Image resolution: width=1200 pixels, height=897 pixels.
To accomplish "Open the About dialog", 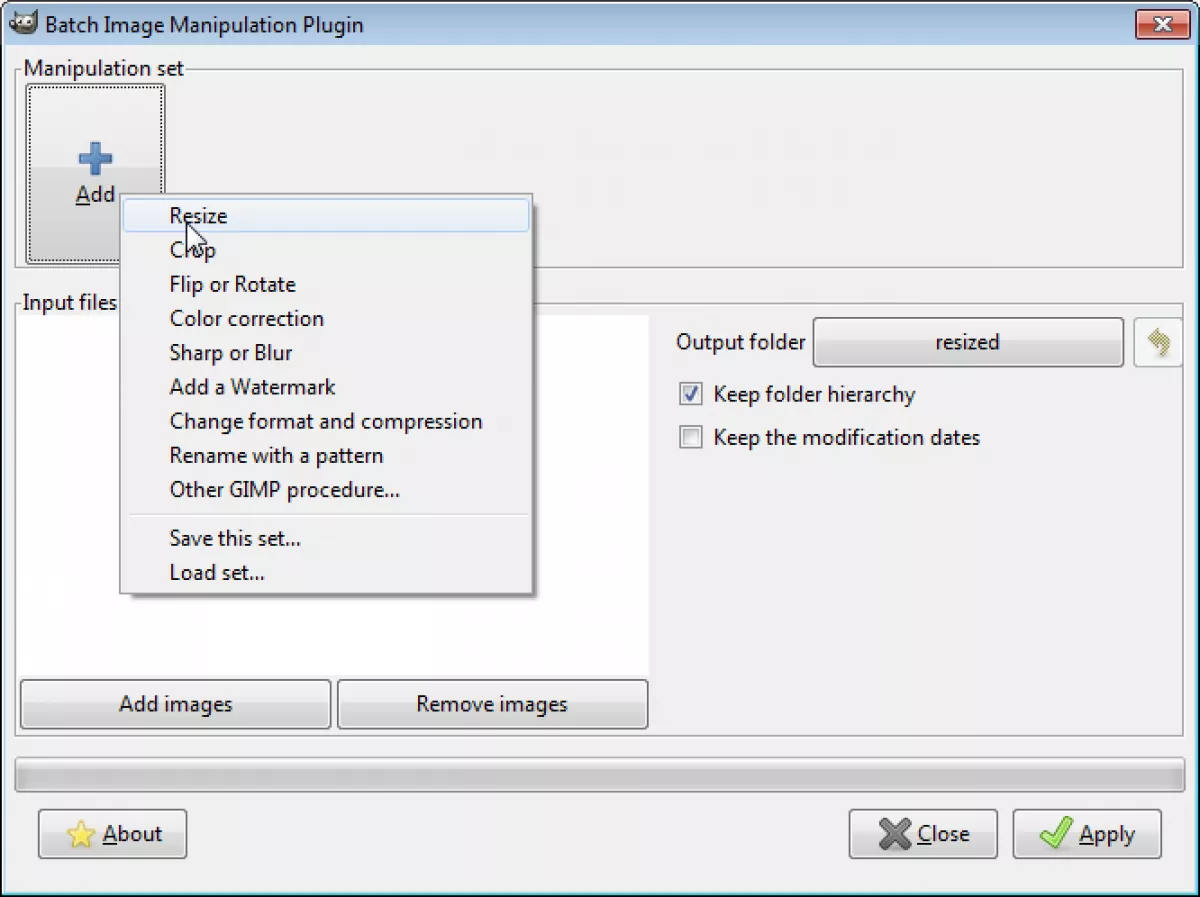I will pyautogui.click(x=113, y=834).
